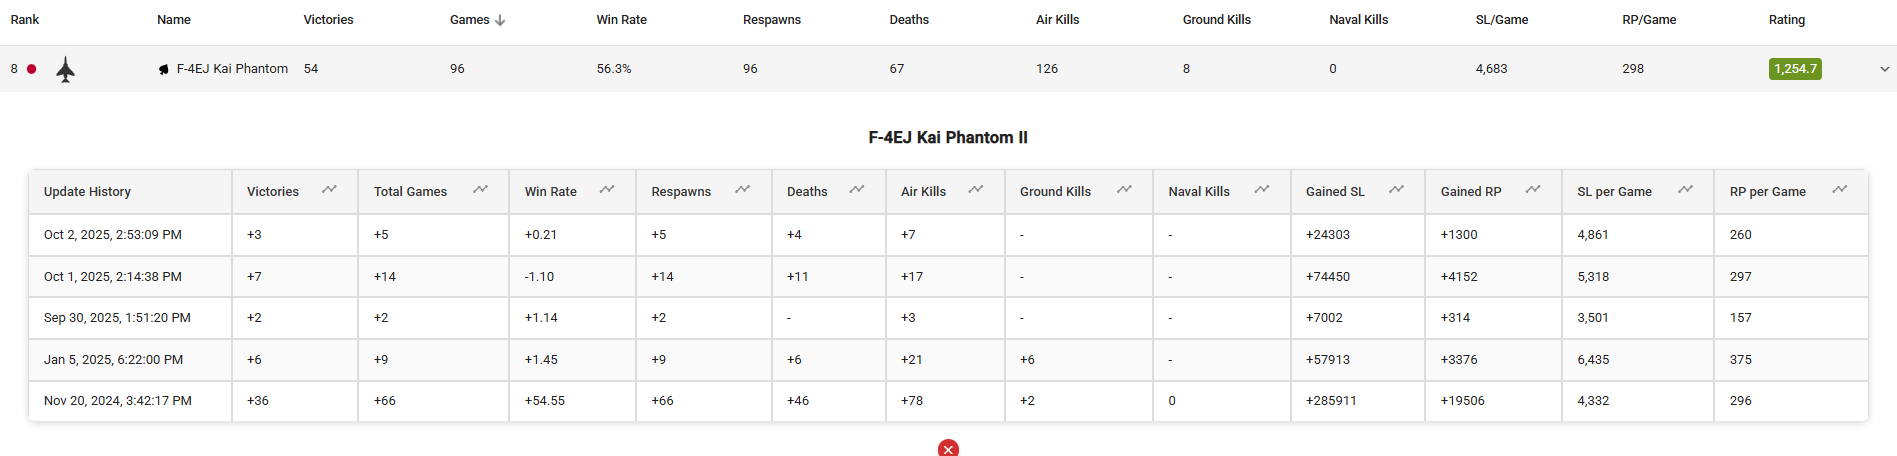The image size is (1897, 456).
Task: View the Deaths trend chart icon
Action: 857,190
